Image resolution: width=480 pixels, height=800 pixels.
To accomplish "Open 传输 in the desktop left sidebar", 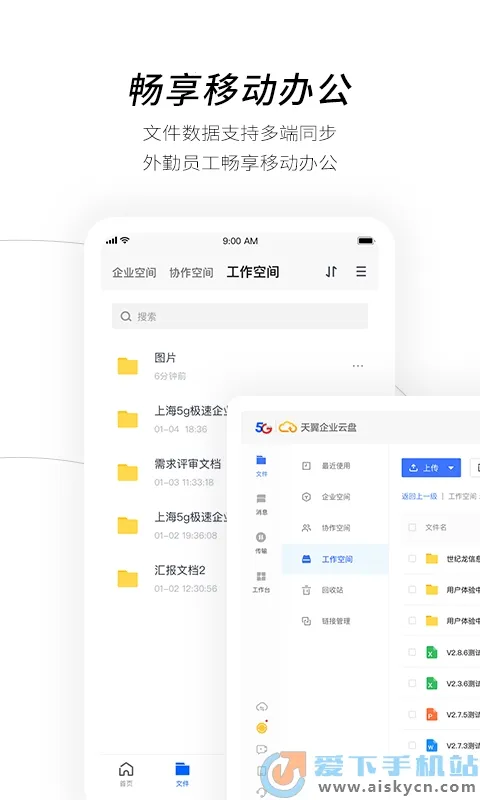I will [x=261, y=542].
